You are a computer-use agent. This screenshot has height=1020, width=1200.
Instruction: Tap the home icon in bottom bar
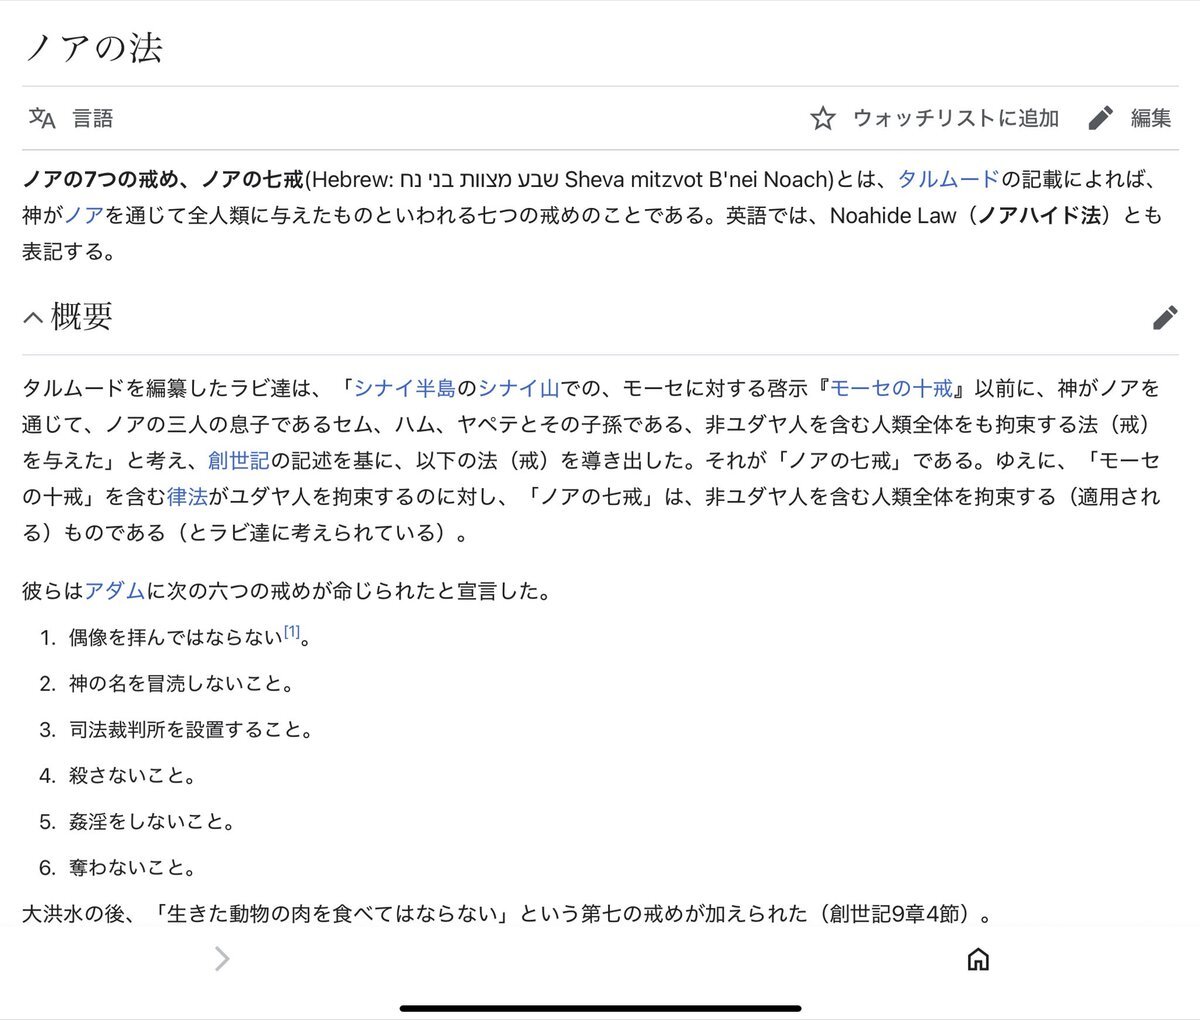(978, 959)
